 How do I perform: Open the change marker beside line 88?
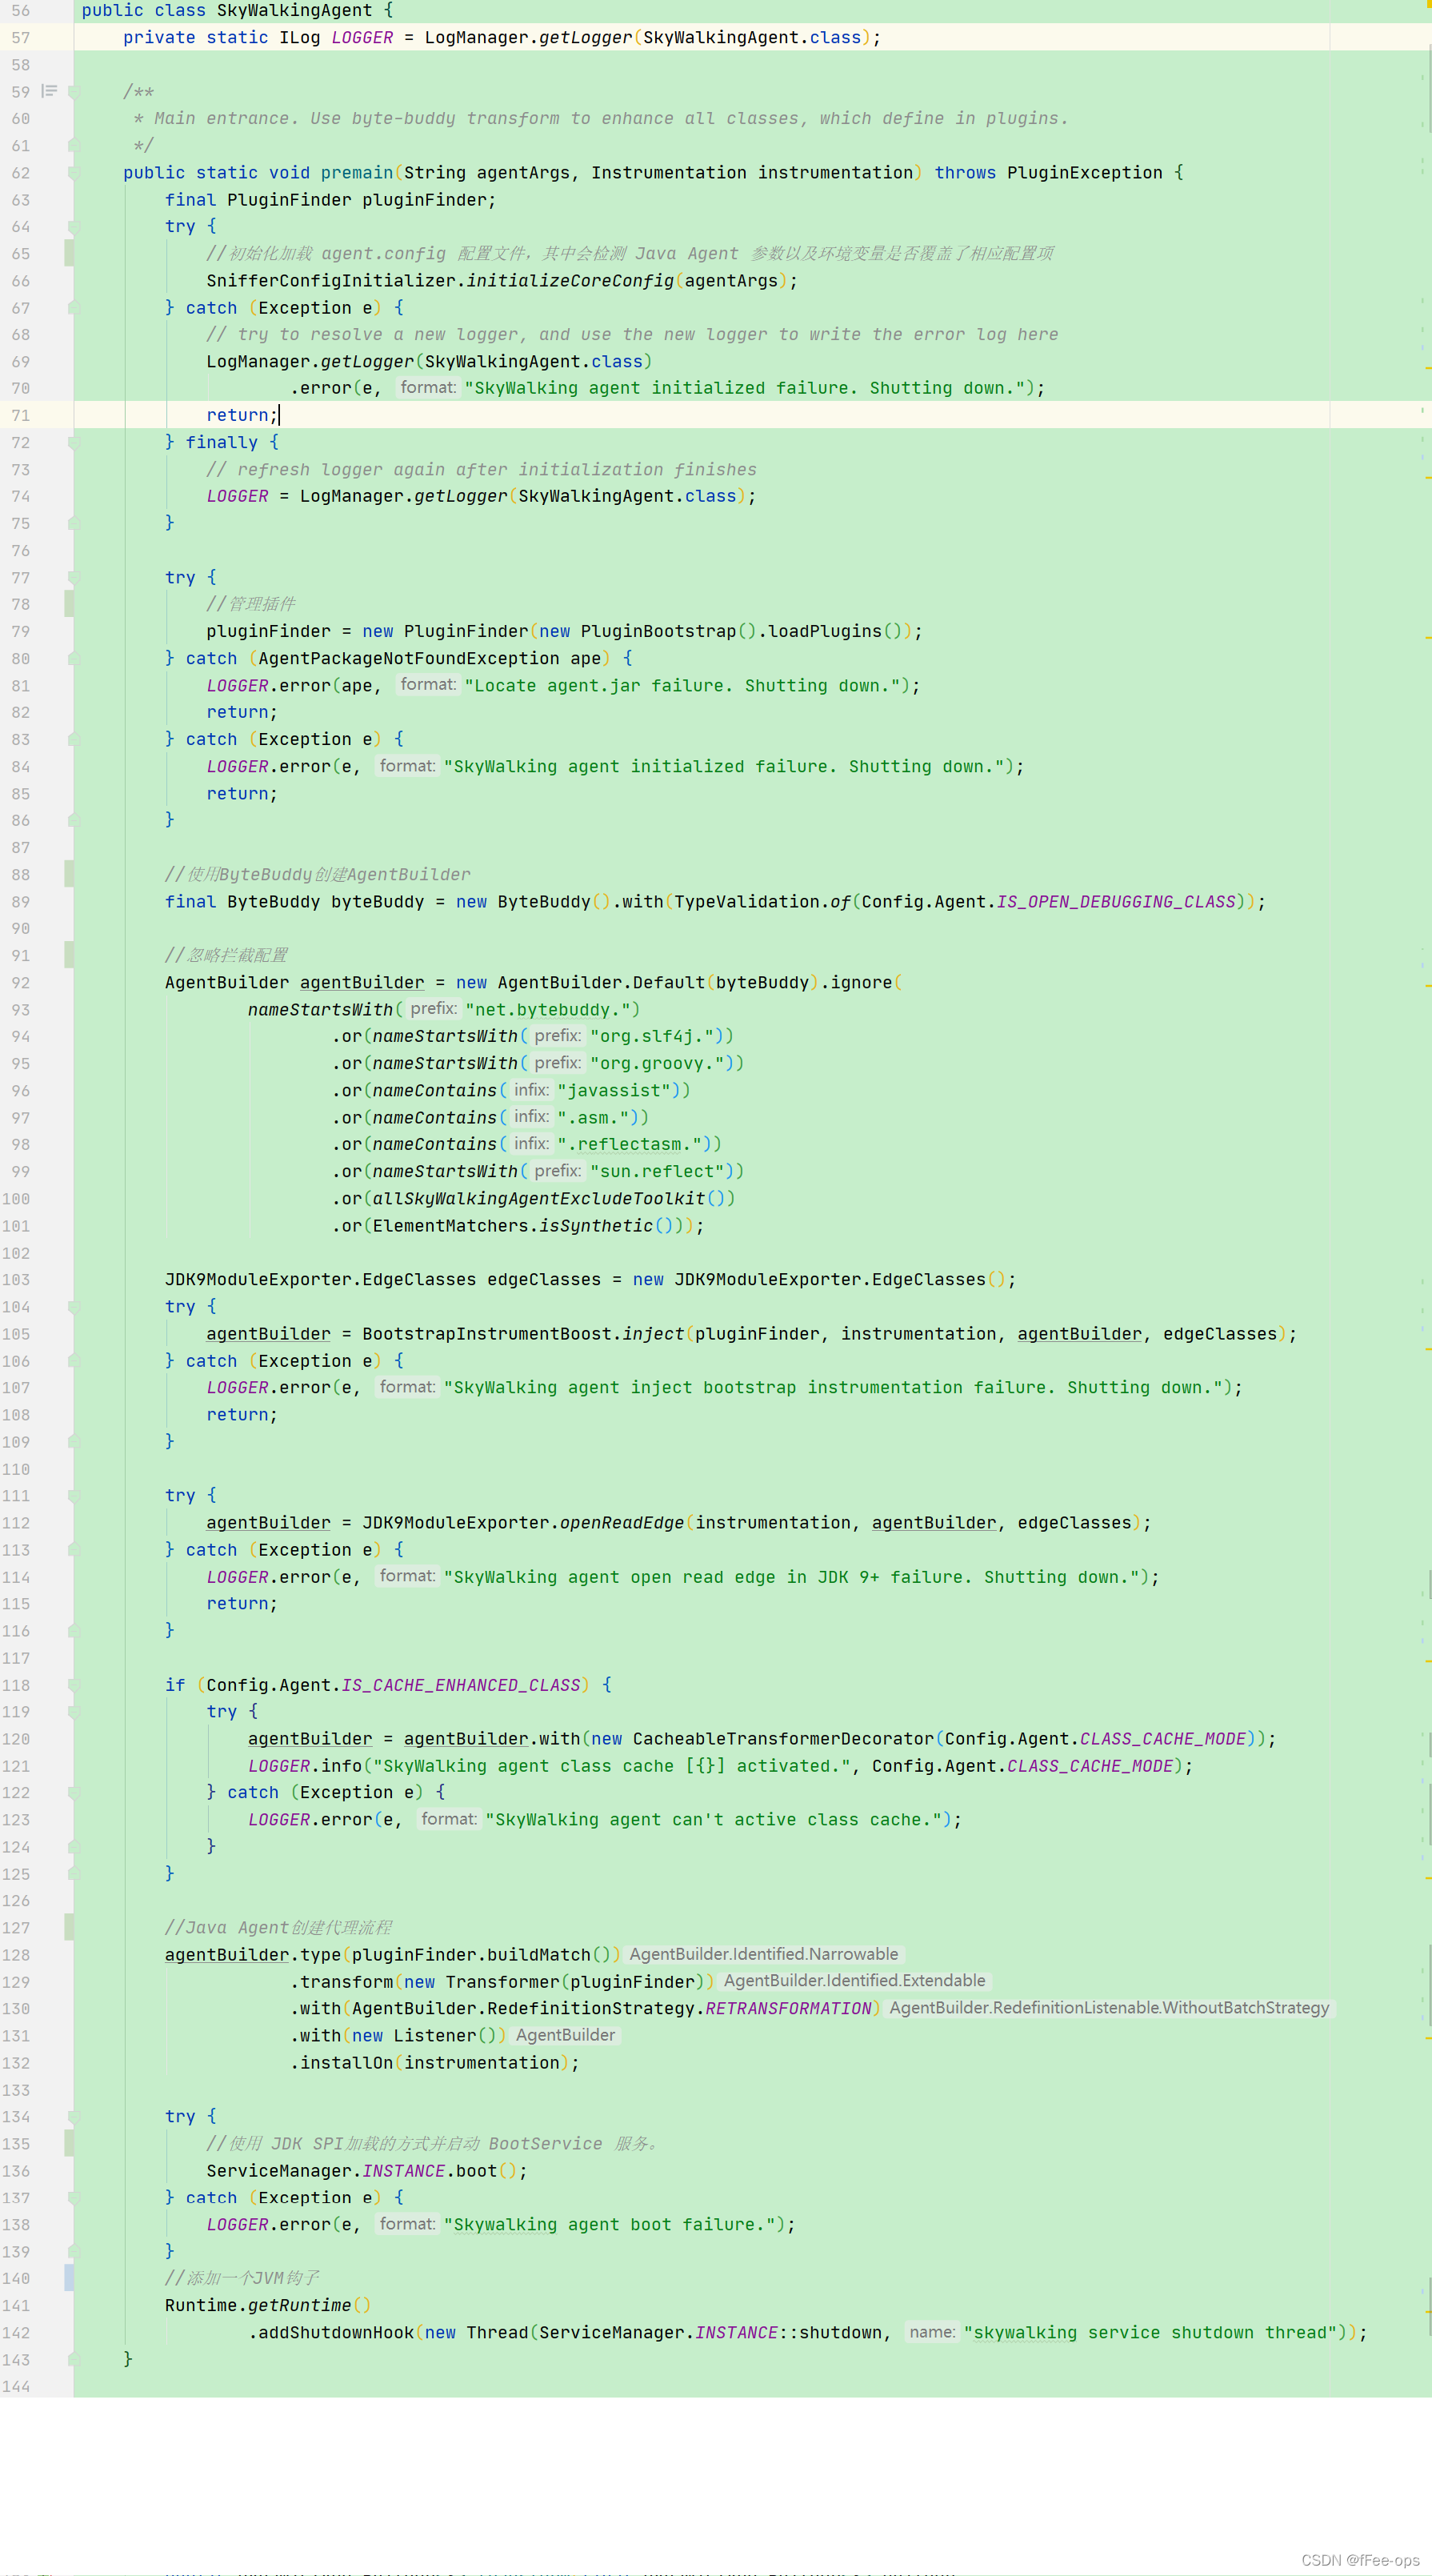(68, 873)
